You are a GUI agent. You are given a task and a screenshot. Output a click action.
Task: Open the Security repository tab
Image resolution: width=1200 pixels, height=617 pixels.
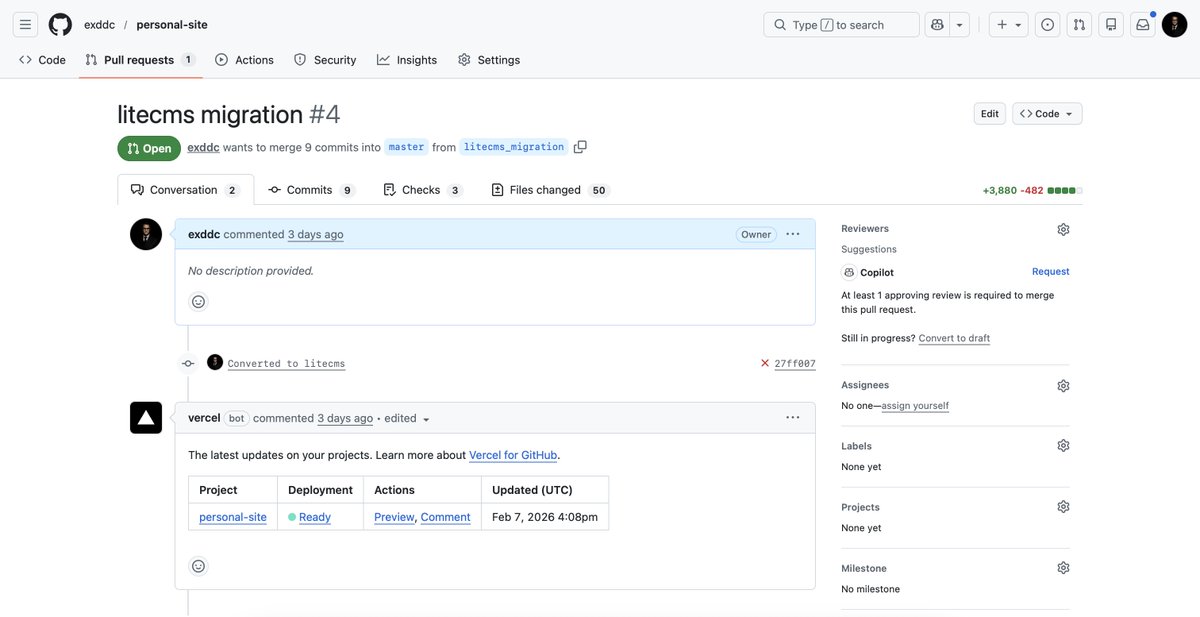pos(325,60)
